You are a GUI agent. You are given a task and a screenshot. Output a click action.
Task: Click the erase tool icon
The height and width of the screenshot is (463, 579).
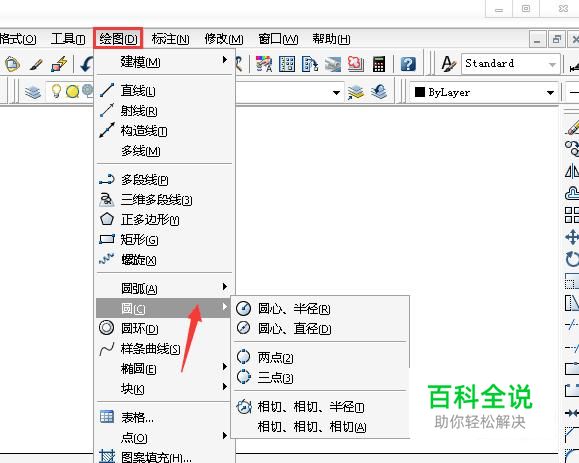click(573, 127)
